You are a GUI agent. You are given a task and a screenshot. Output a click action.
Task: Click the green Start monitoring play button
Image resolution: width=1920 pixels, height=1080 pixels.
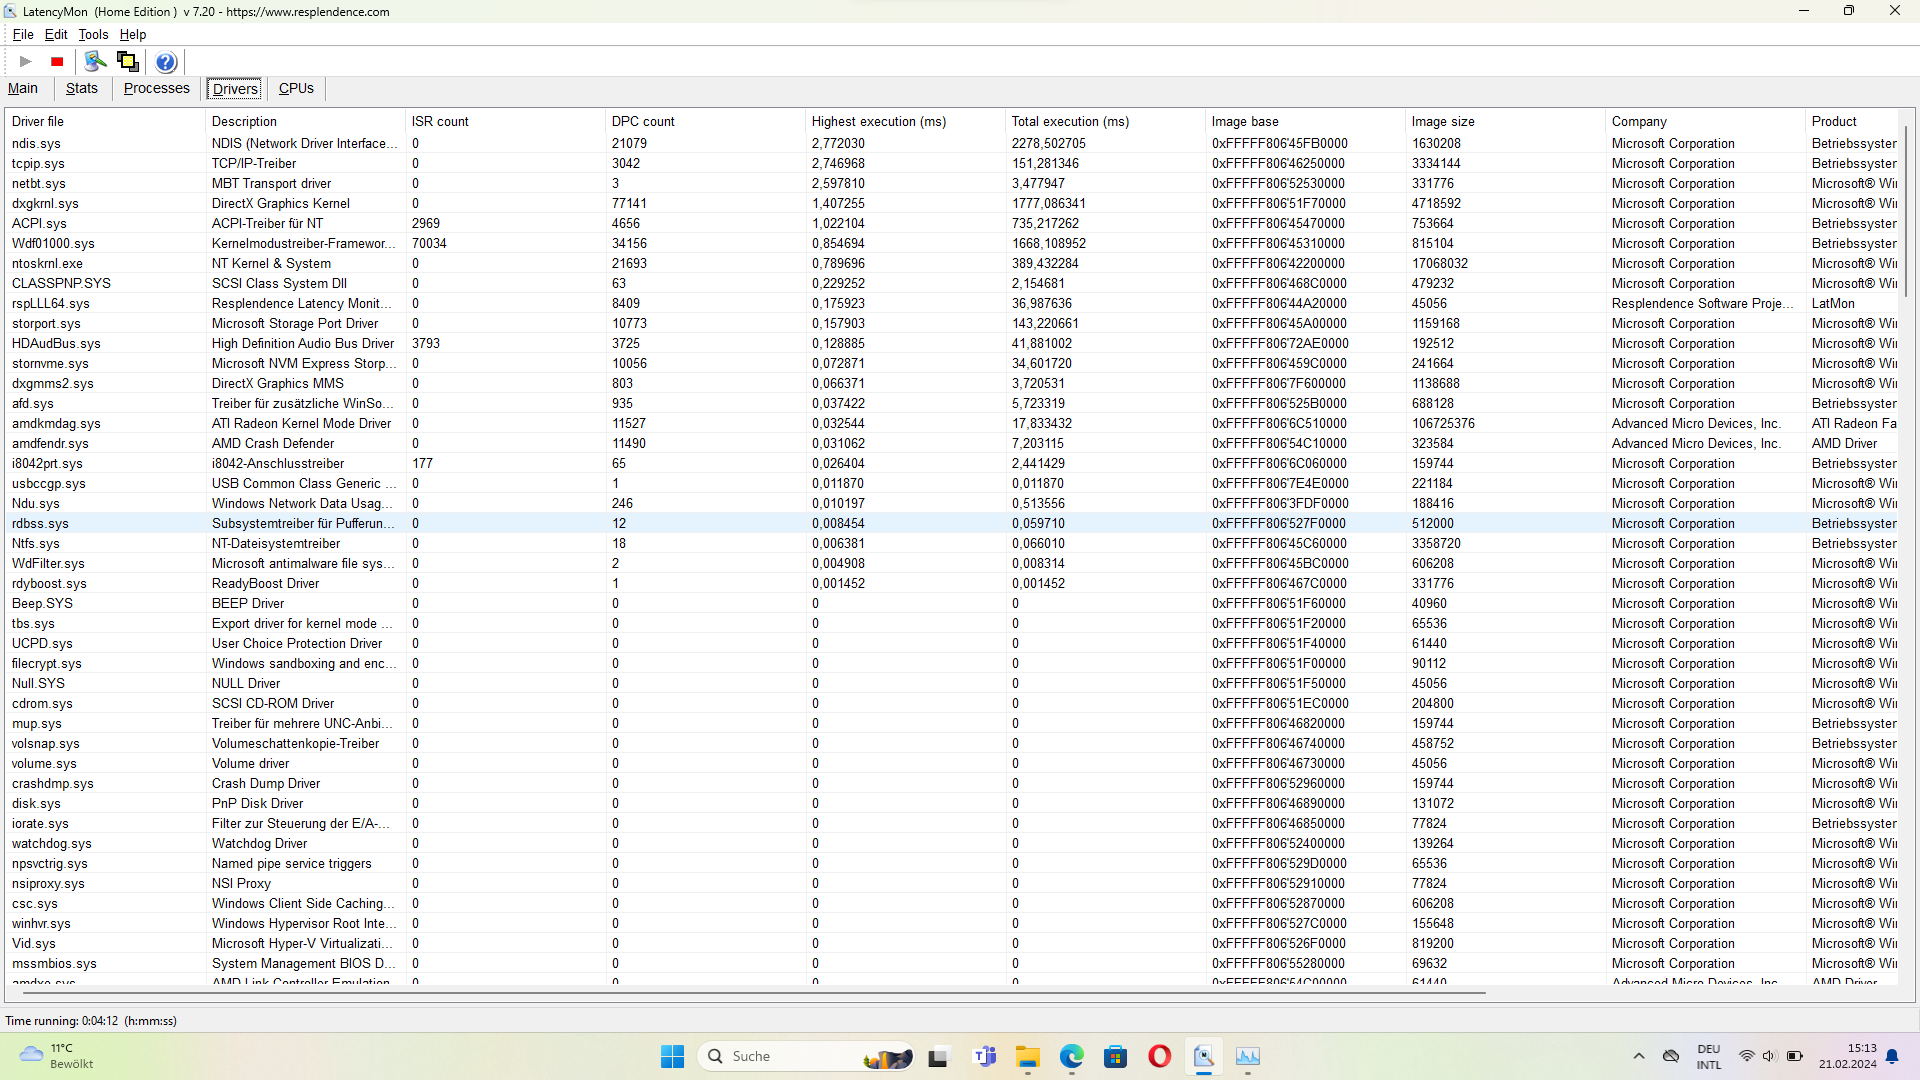tap(26, 62)
